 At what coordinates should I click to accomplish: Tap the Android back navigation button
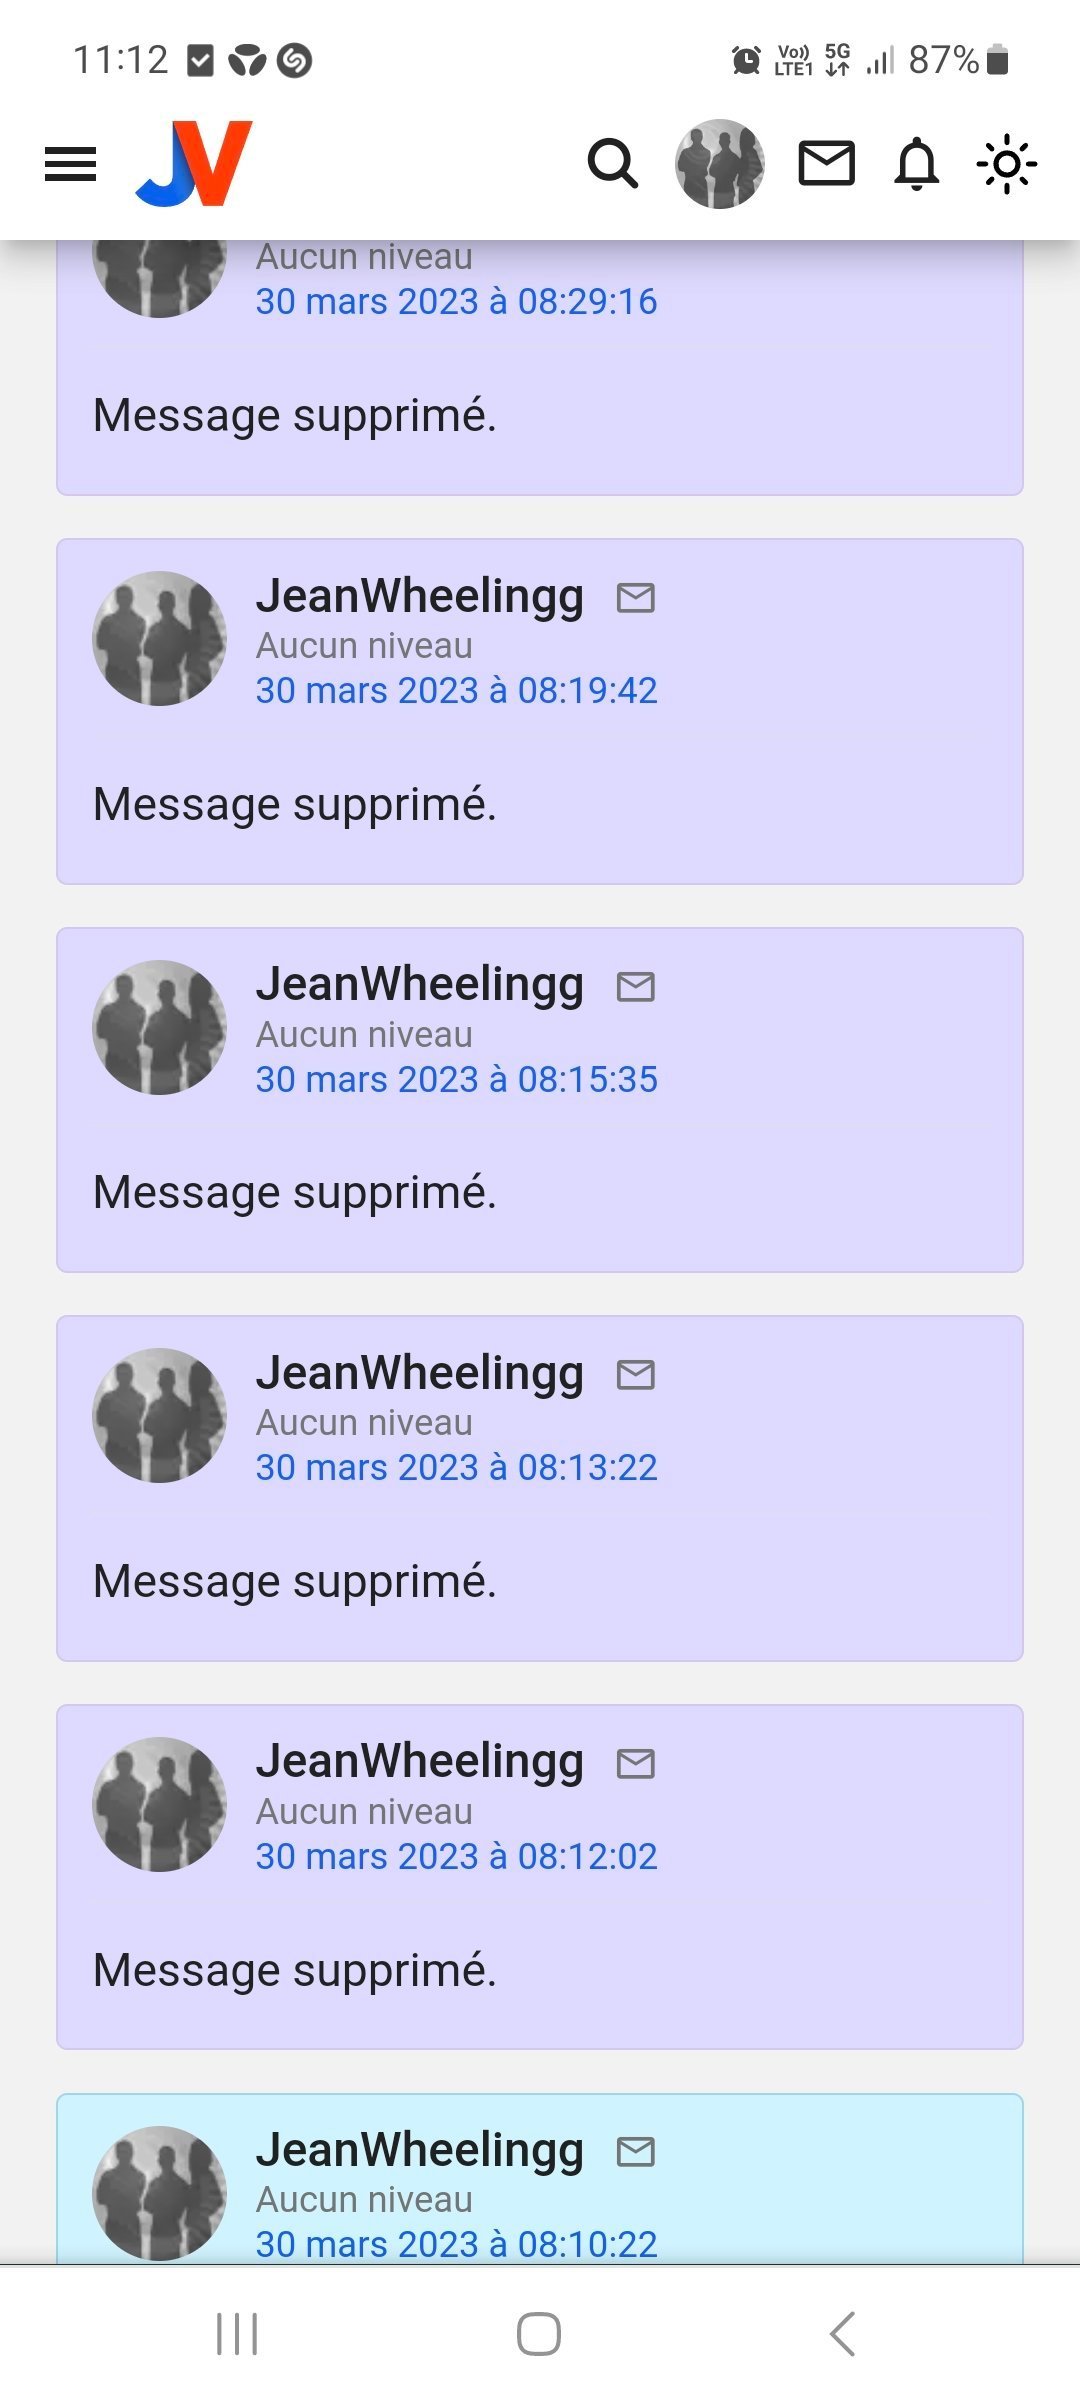pos(842,2334)
